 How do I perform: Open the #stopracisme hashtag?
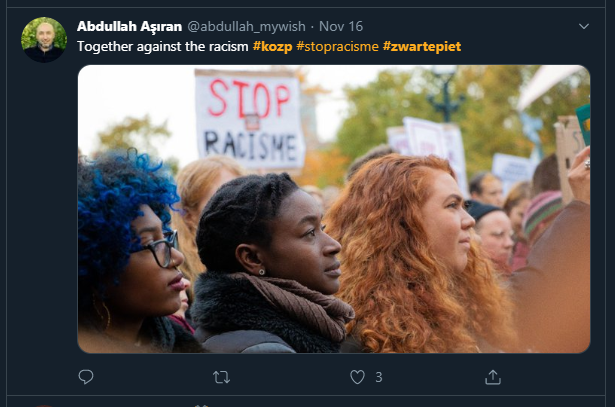click(337, 47)
